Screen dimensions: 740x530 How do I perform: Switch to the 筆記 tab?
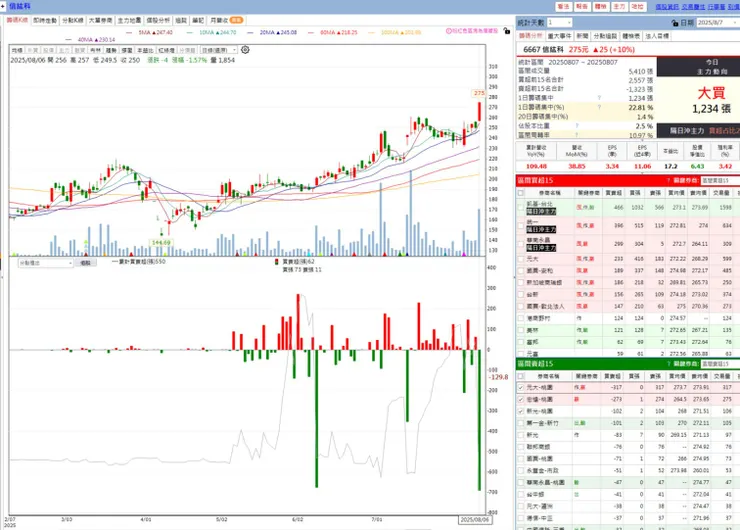pyautogui.click(x=198, y=20)
